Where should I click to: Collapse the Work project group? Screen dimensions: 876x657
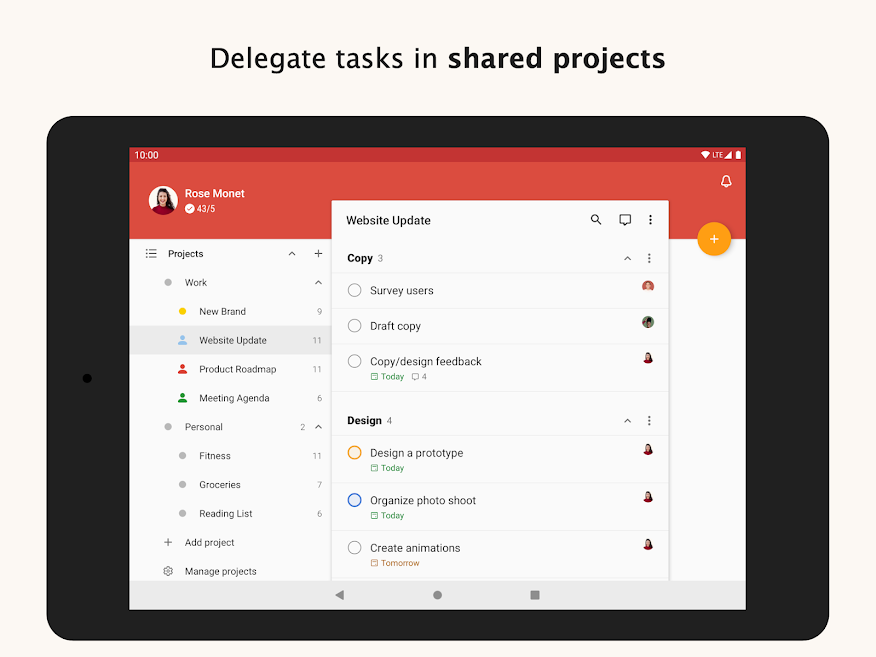pos(318,283)
